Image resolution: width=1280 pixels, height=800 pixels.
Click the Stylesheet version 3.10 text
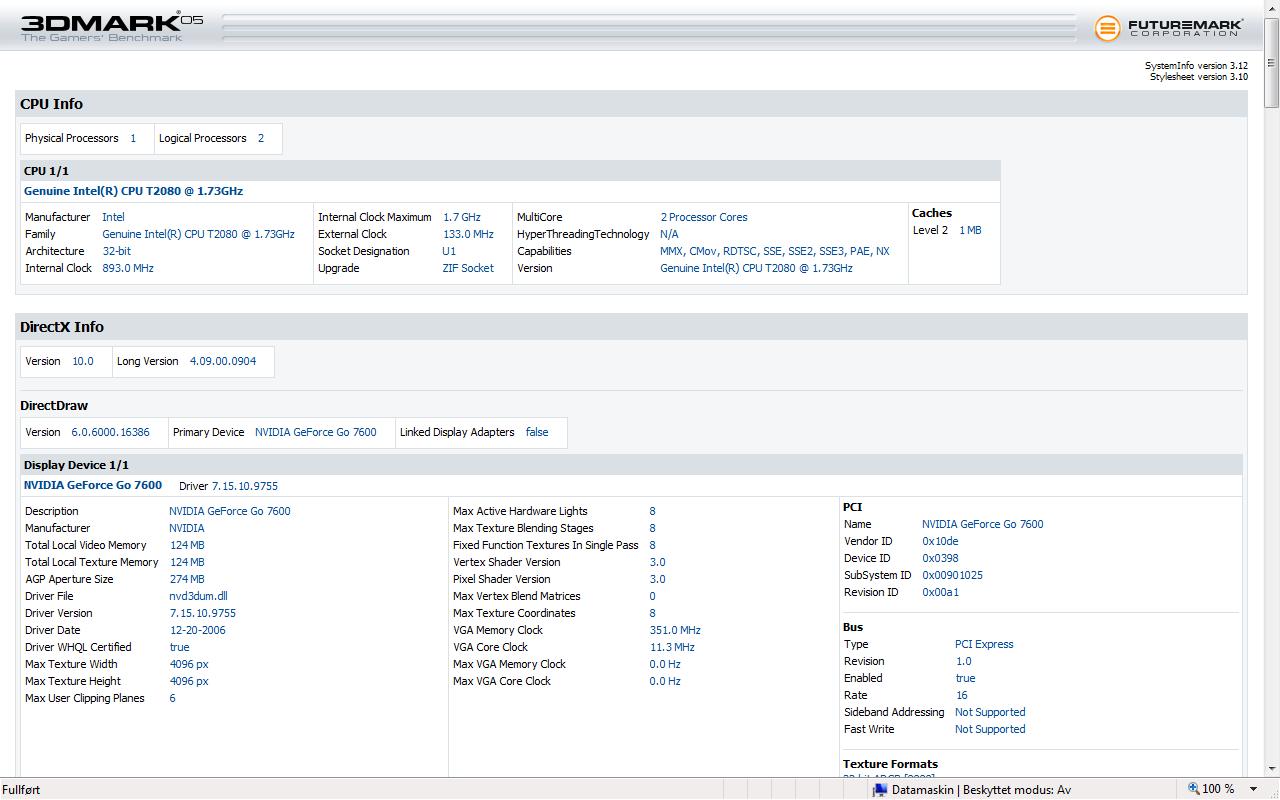point(1198,77)
